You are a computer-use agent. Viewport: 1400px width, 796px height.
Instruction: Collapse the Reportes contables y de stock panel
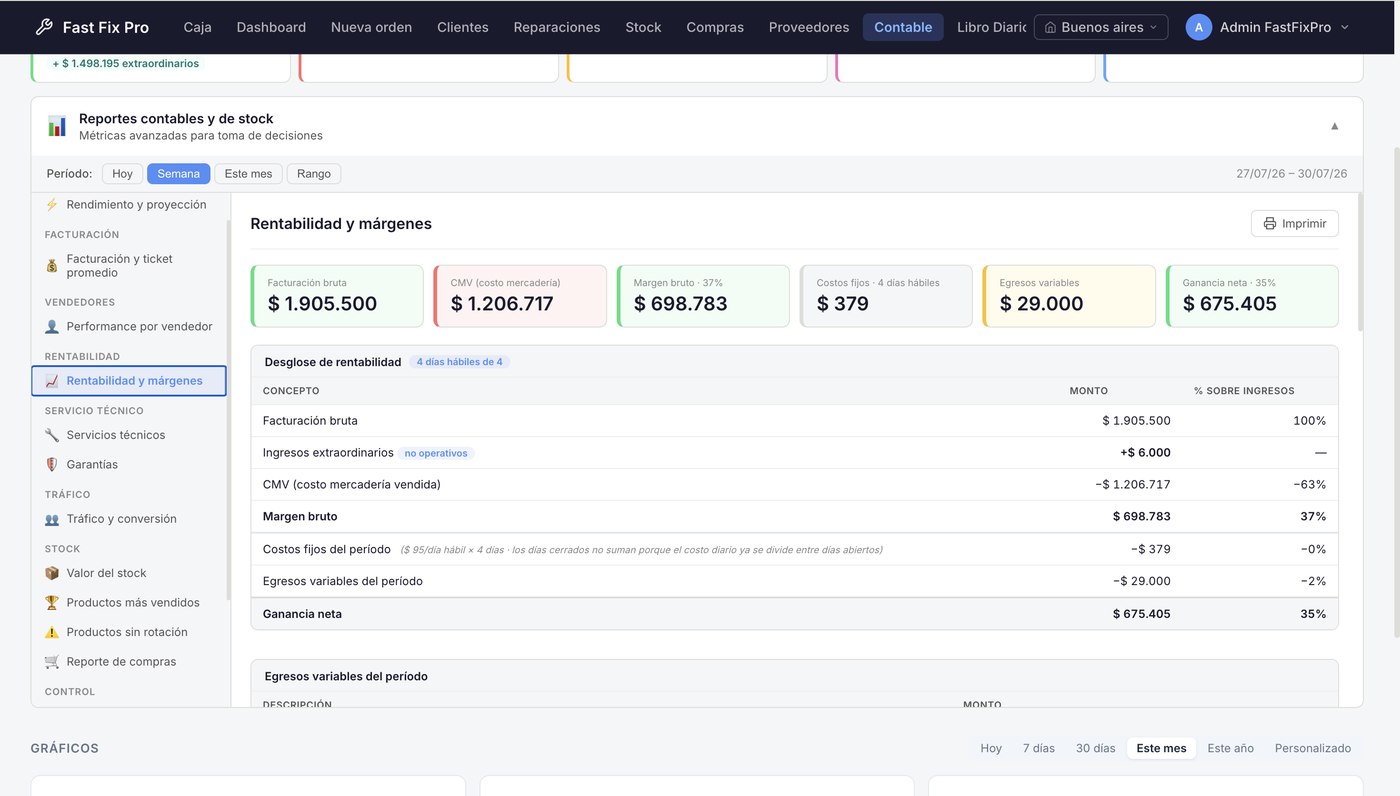pos(1334,126)
